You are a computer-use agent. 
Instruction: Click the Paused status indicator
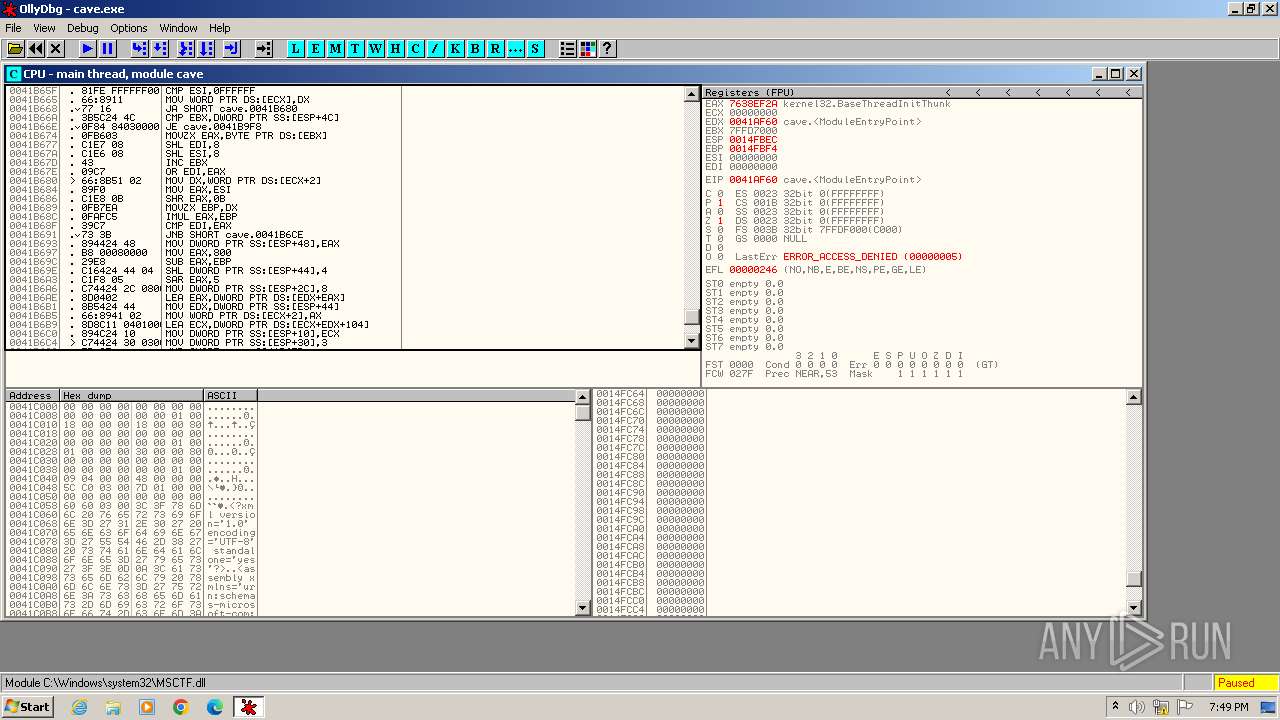coord(1245,683)
